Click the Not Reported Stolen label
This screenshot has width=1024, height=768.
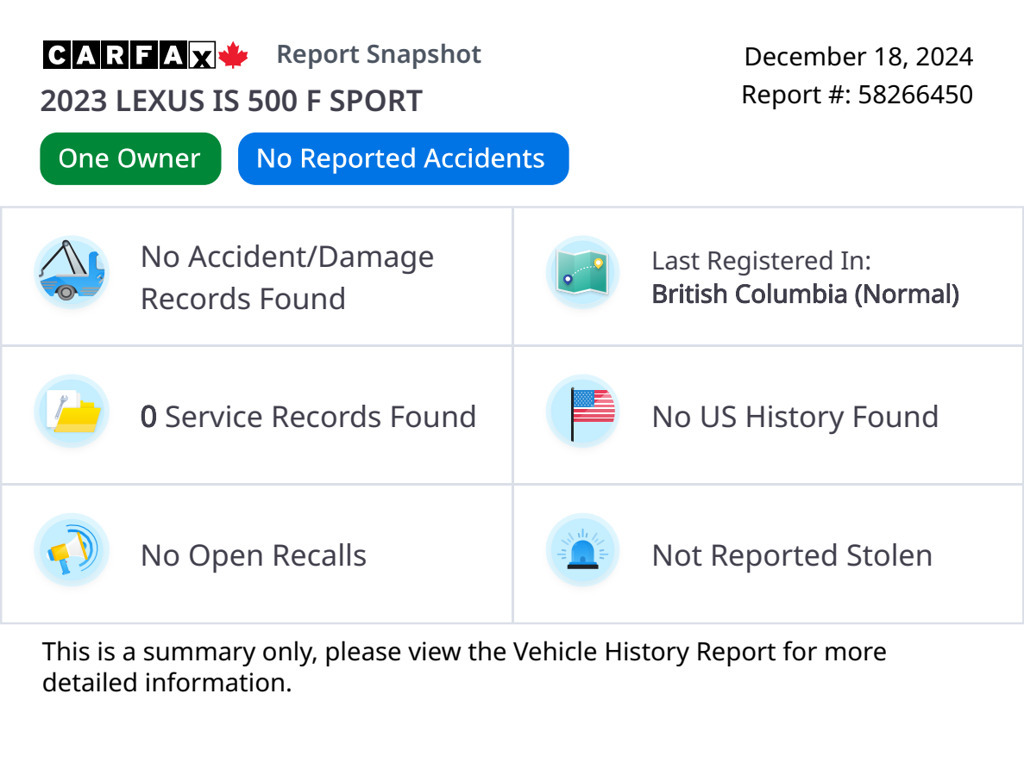coord(792,556)
